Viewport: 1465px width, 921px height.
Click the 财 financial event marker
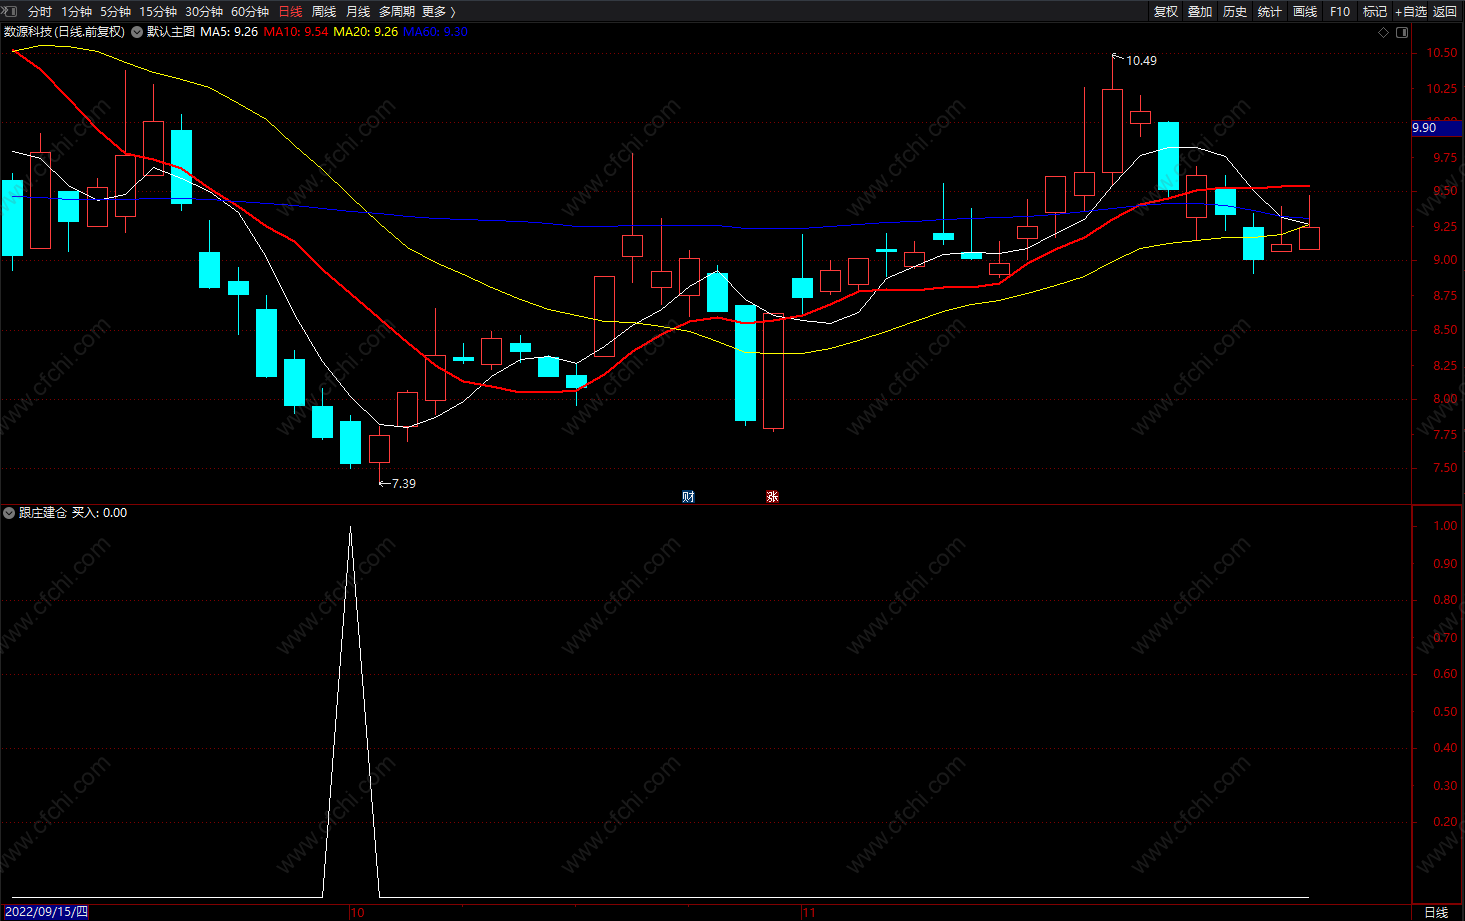(688, 497)
